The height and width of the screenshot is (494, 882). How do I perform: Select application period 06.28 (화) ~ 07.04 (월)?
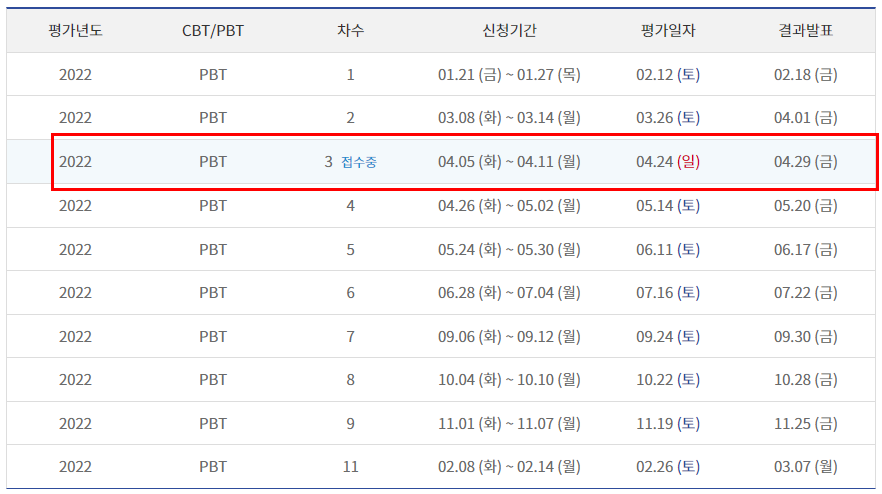509,293
